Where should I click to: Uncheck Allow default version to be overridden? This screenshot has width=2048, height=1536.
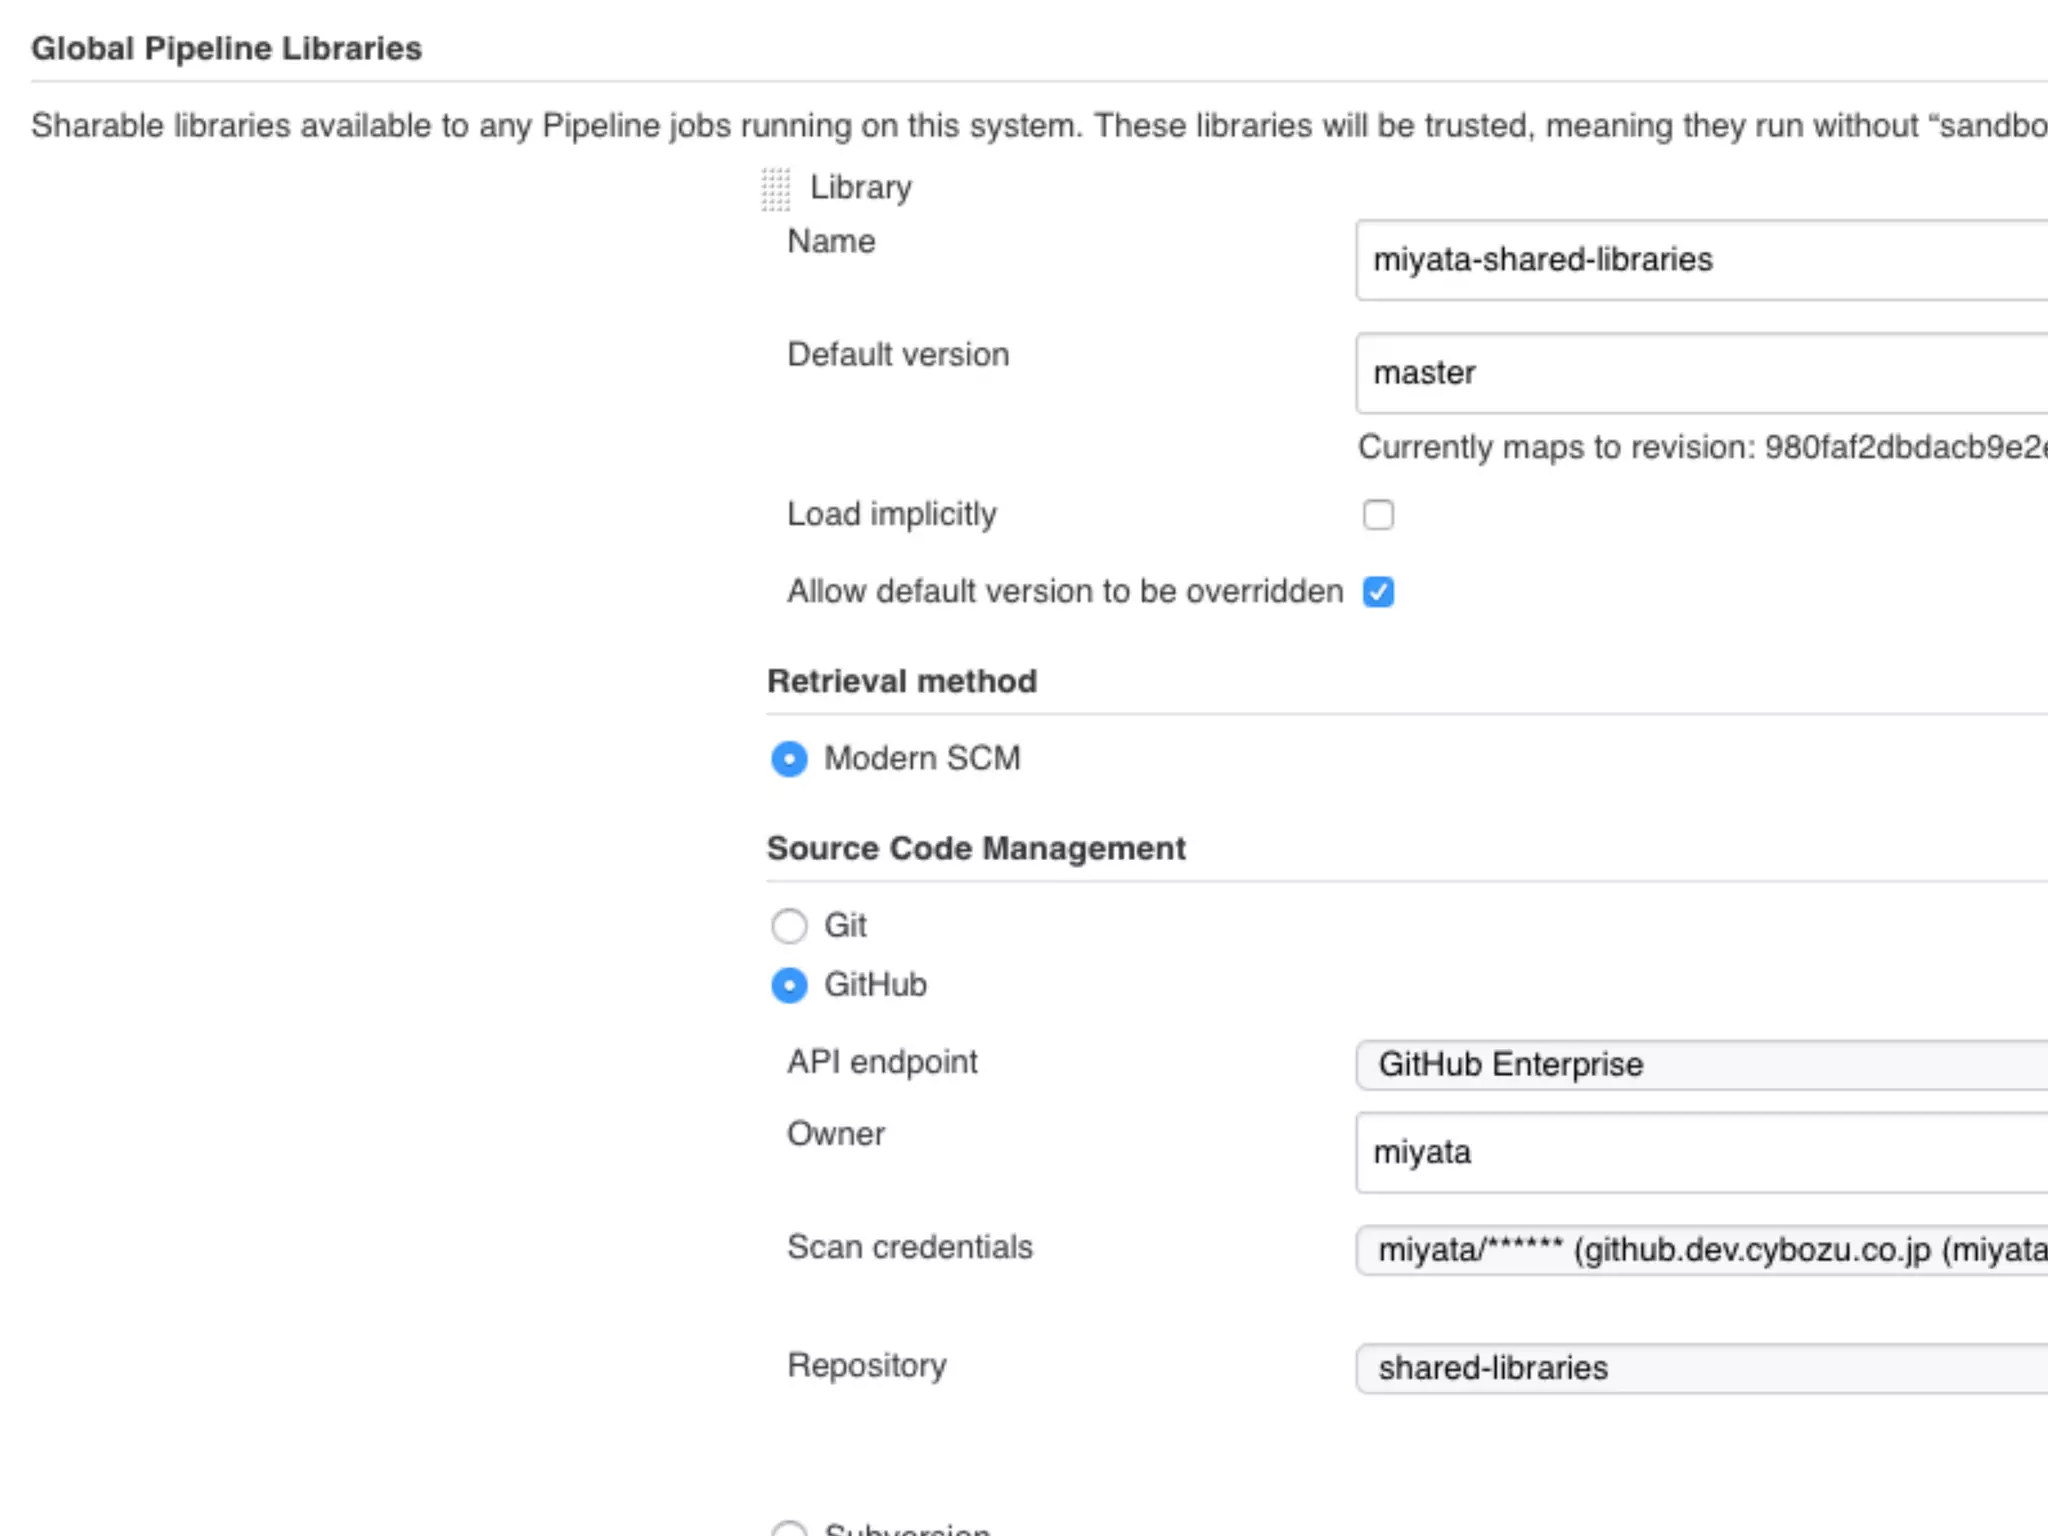pos(1378,592)
